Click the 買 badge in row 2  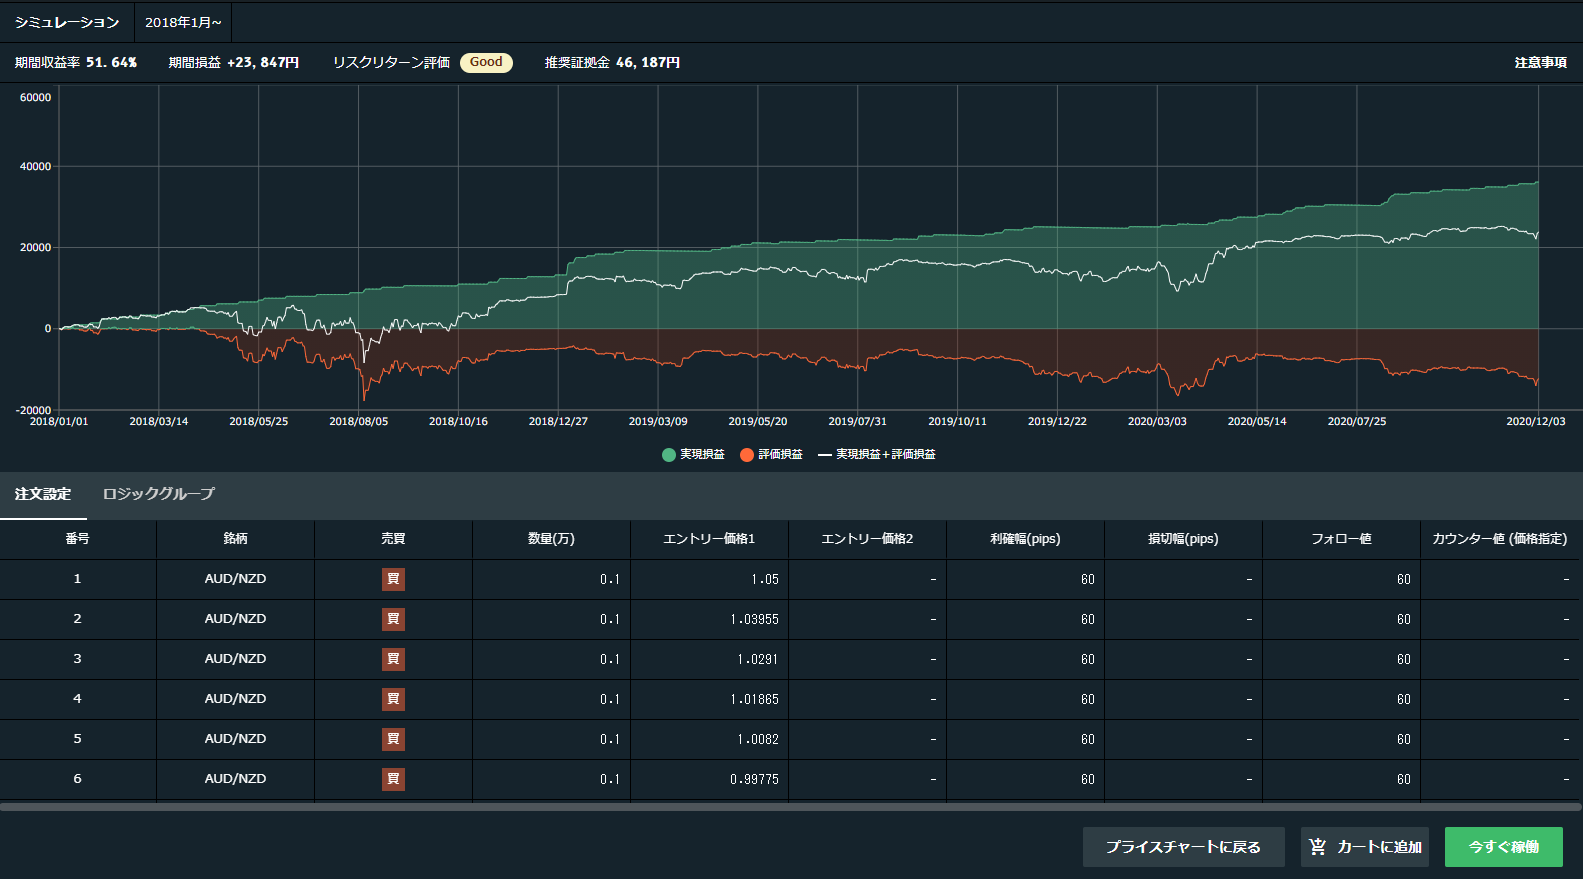tap(393, 619)
